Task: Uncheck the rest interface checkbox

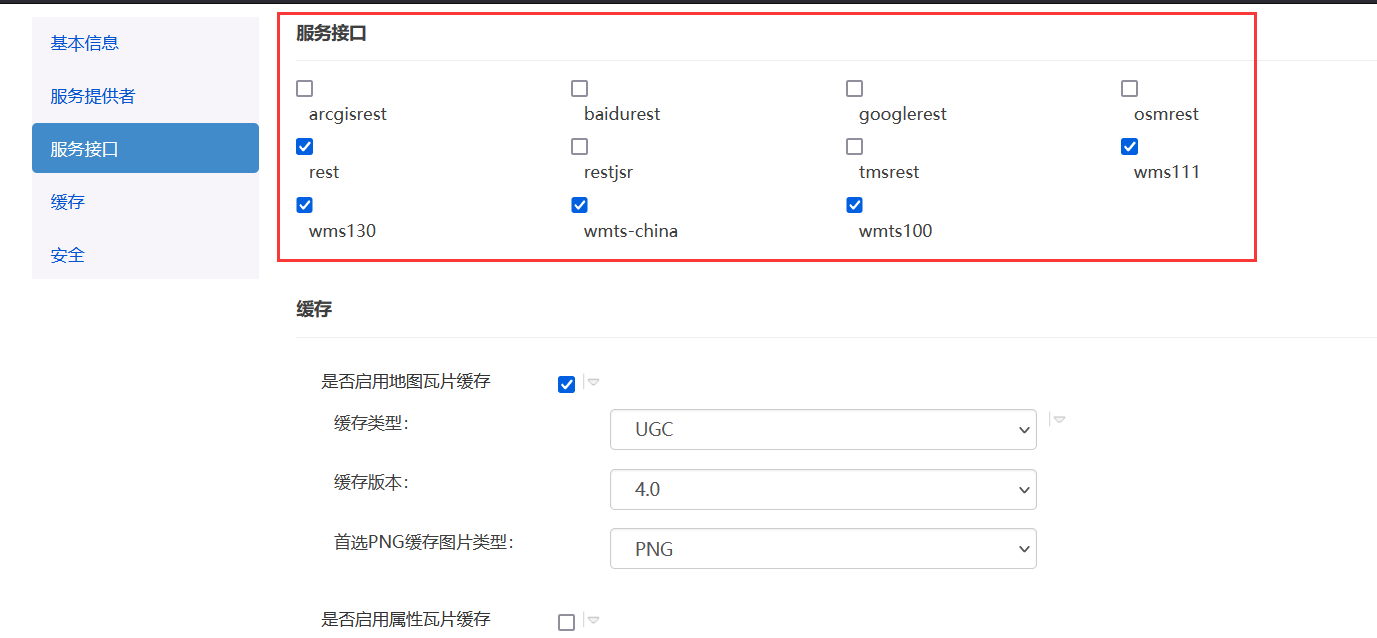Action: tap(305, 147)
